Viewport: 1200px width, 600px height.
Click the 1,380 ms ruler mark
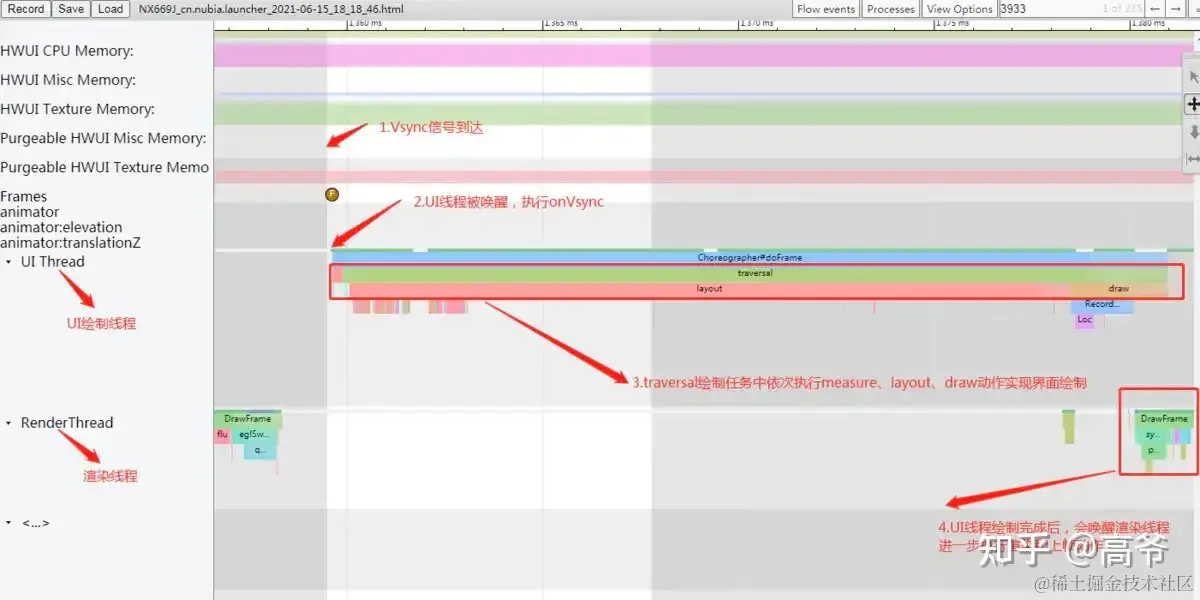click(1150, 23)
